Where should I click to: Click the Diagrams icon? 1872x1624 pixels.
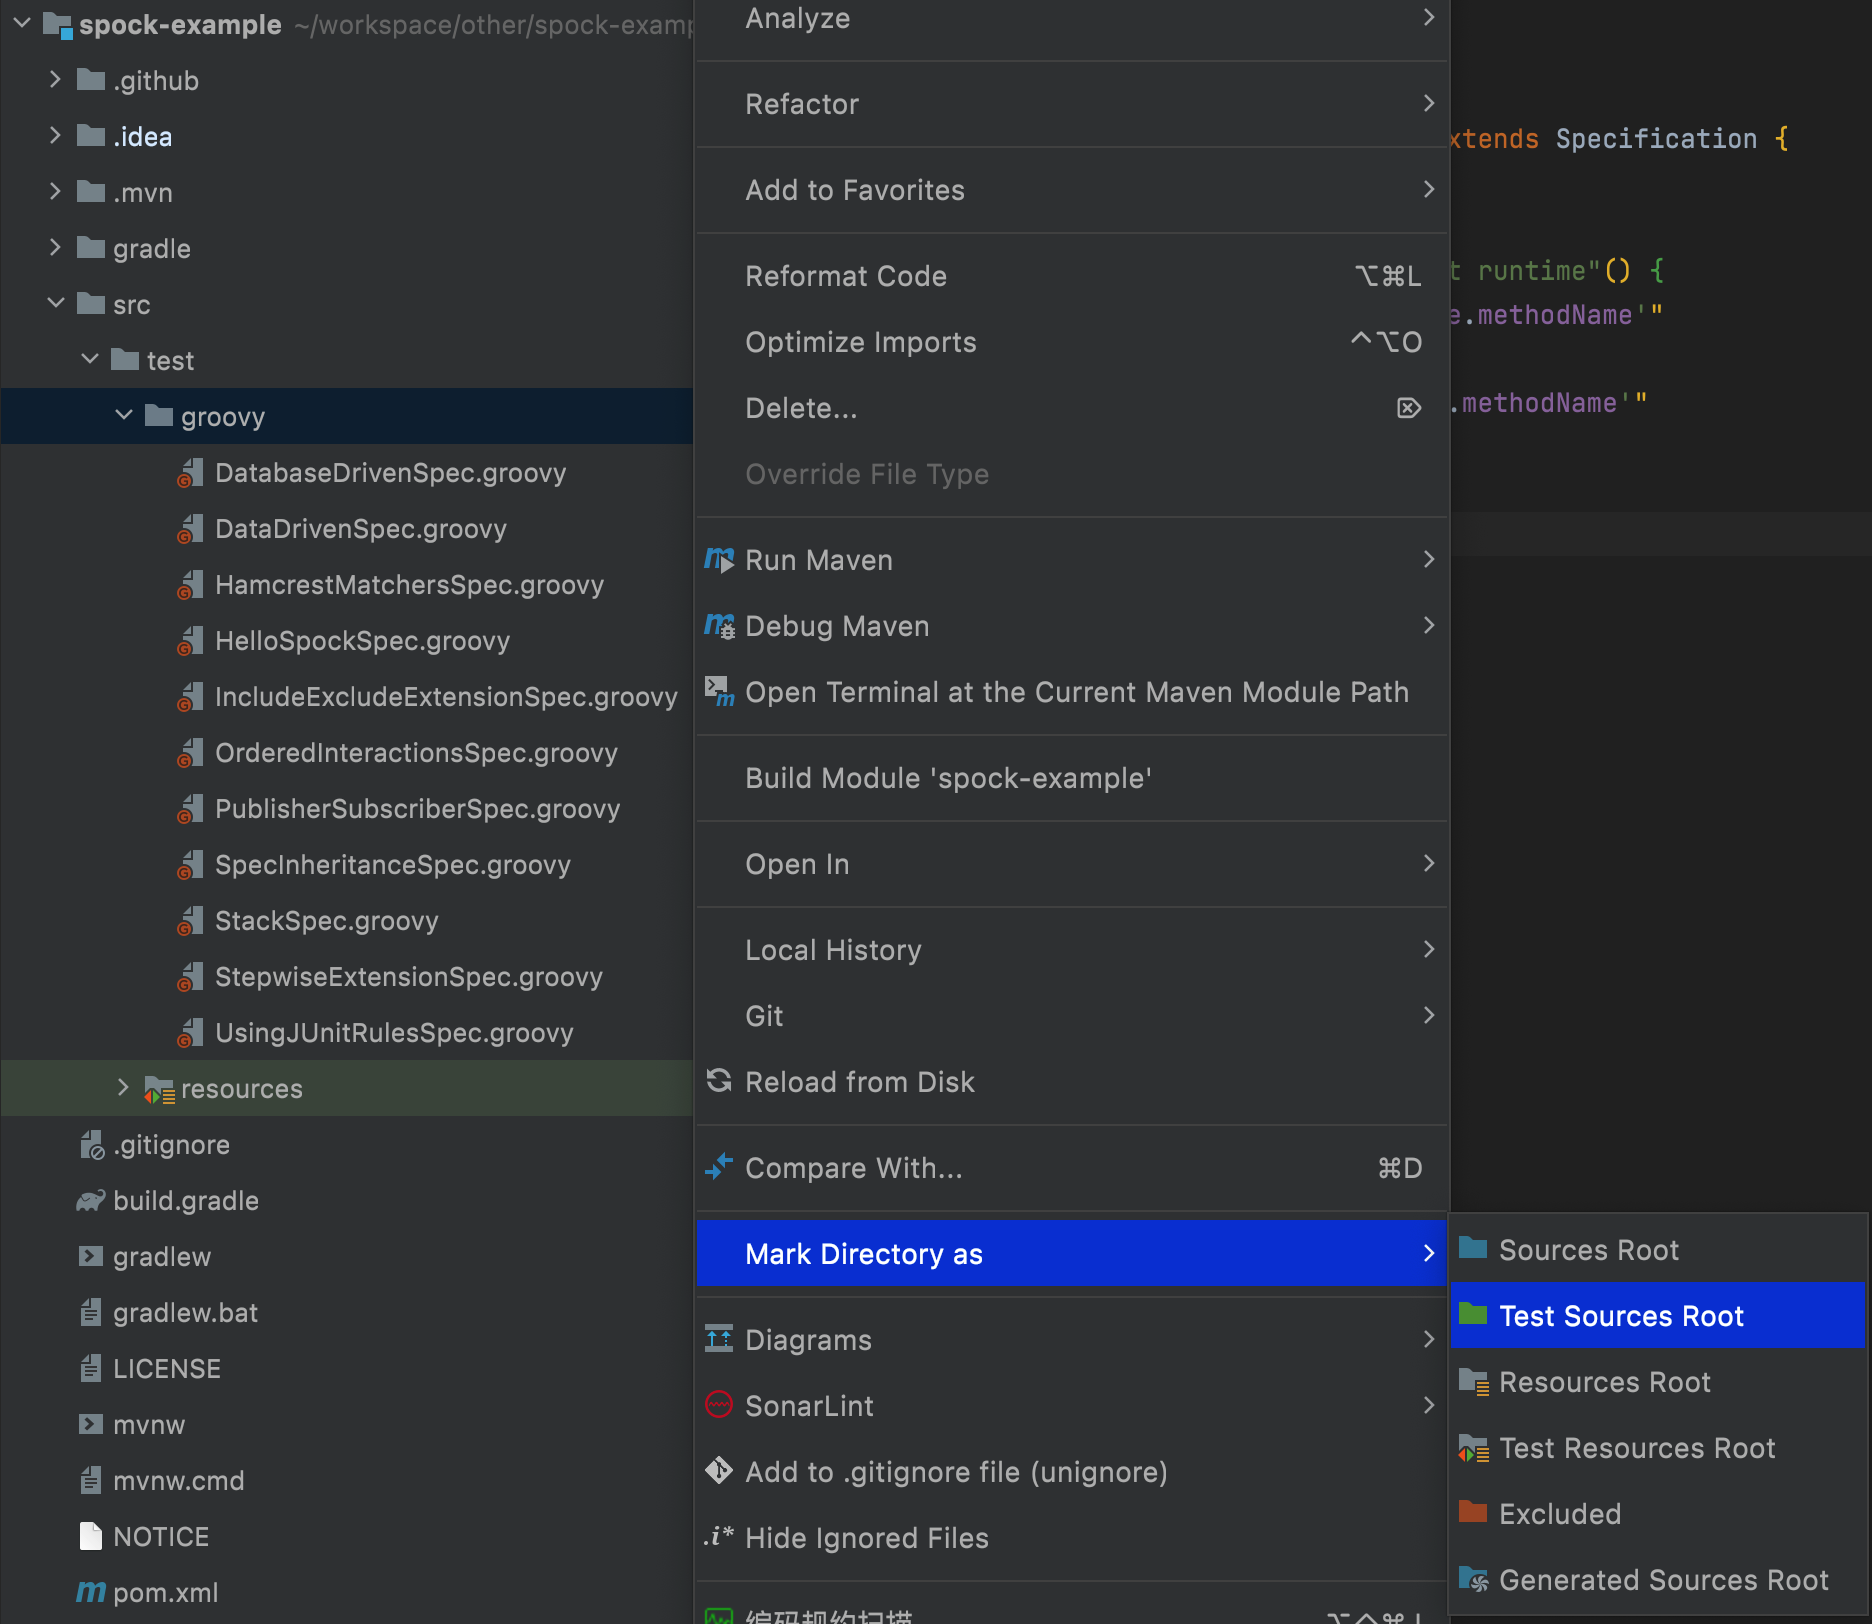(x=719, y=1338)
